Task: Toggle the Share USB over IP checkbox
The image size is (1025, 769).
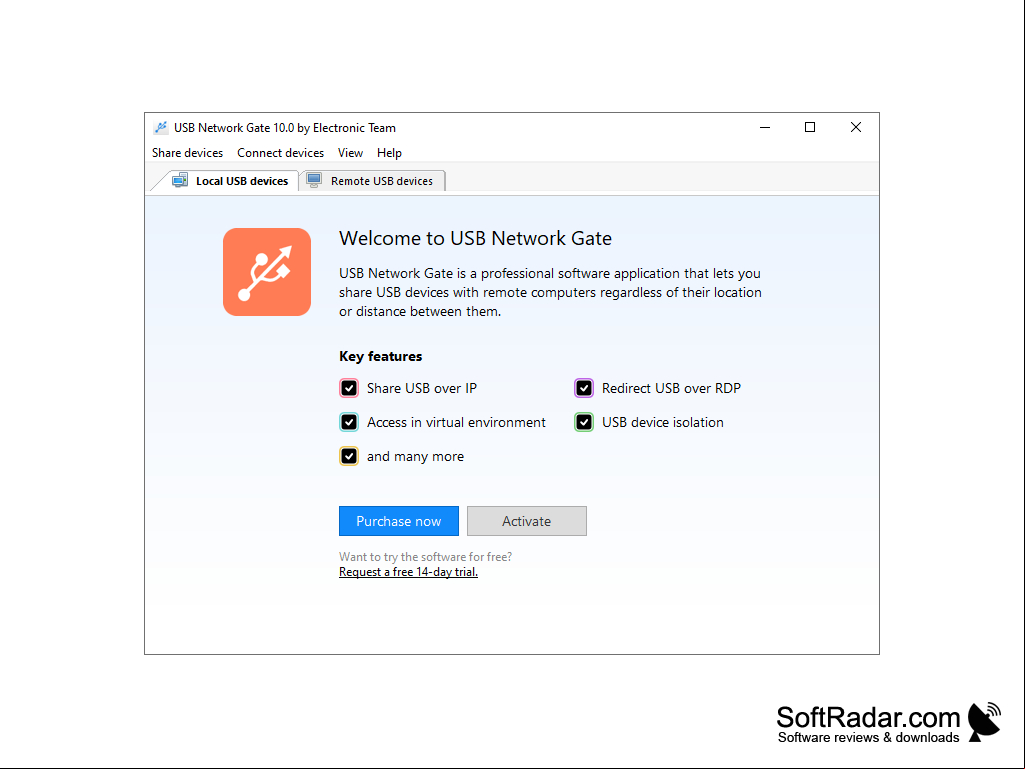Action: point(349,388)
